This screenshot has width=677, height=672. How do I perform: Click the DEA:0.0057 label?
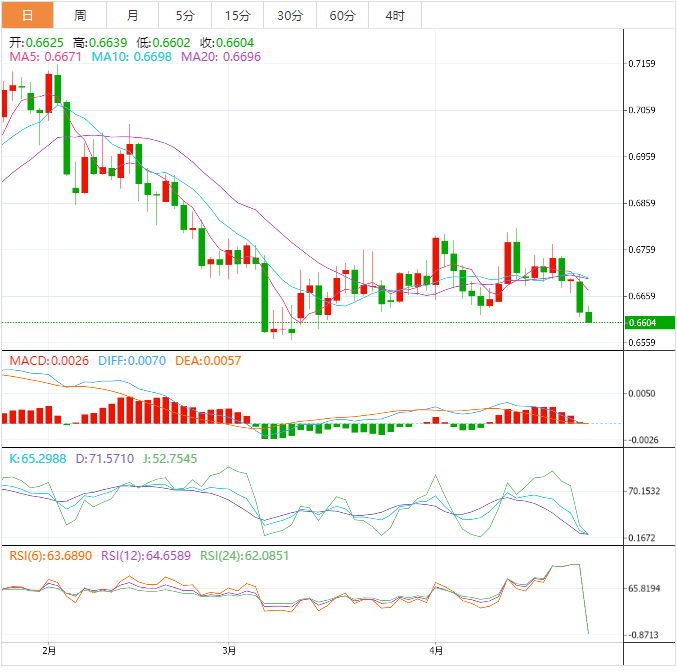tap(208, 361)
